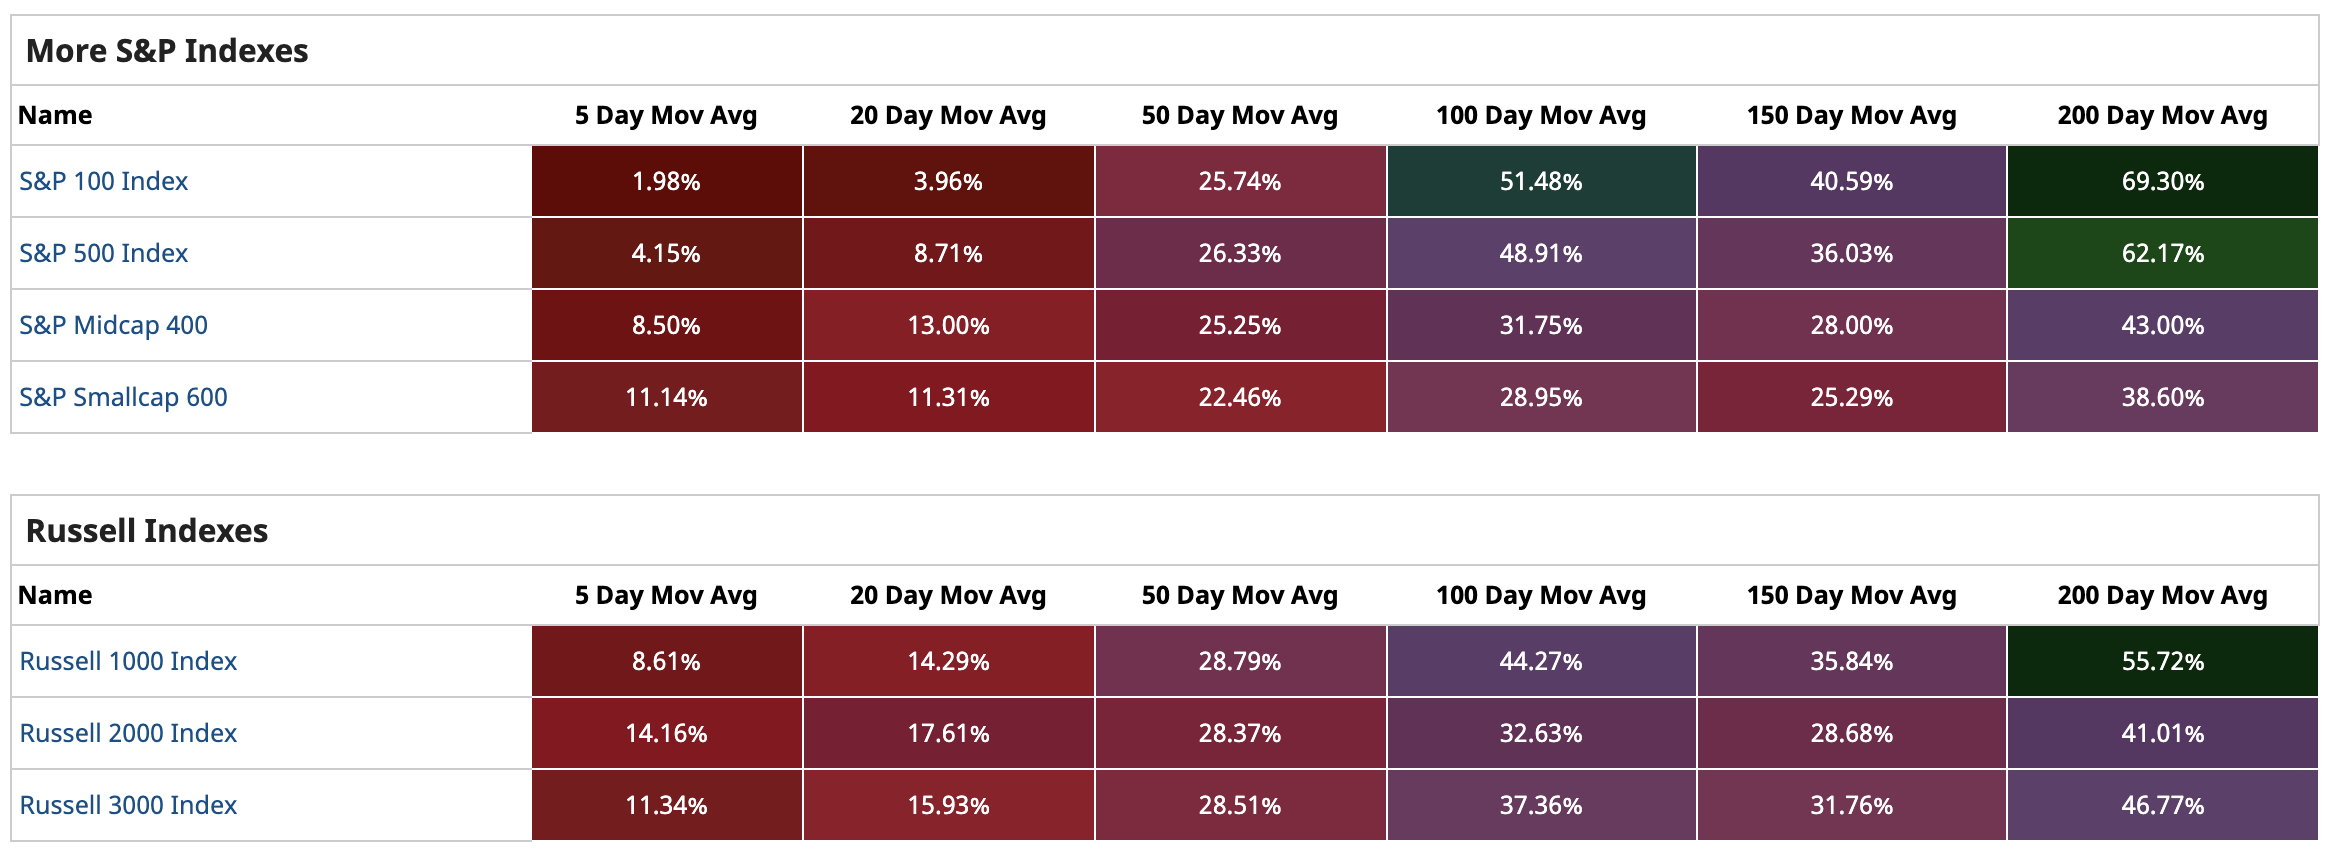Viewport: 2334px width, 858px height.
Task: Open the Russell 1000 Index link
Action: 128,661
